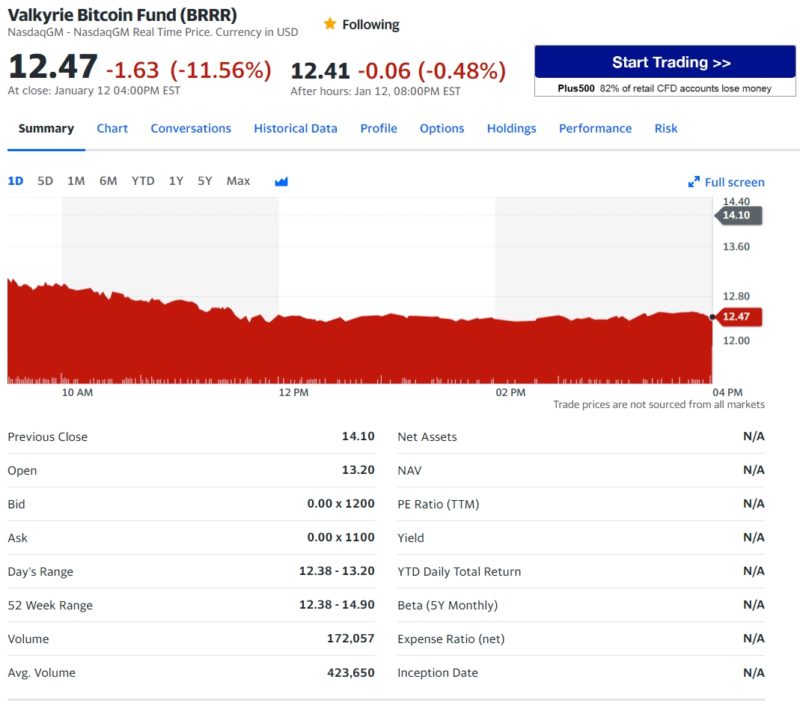800x712 pixels.
Task: Click the 12.47 price marker on the chart
Action: point(736,315)
